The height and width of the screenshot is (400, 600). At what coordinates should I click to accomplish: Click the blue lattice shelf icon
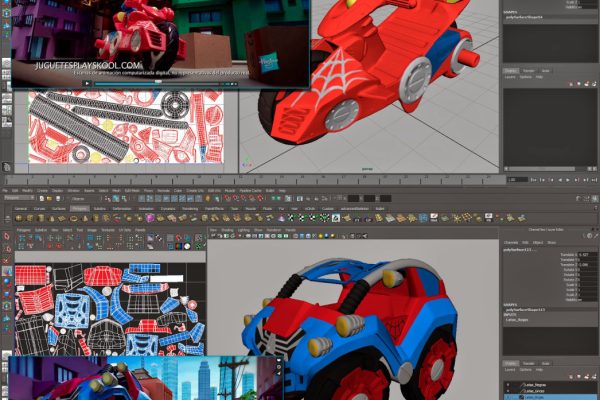[x=423, y=218]
